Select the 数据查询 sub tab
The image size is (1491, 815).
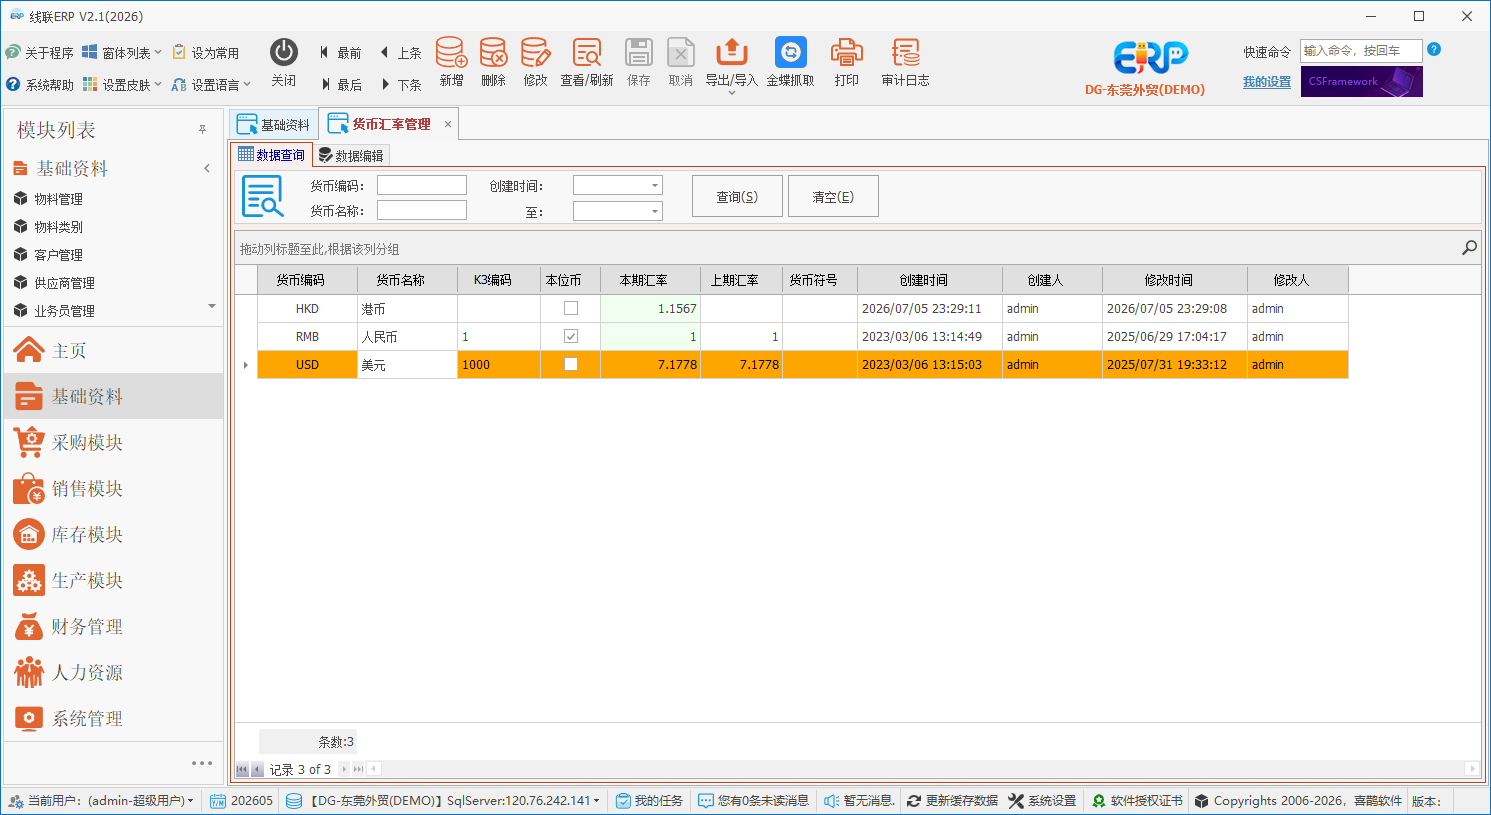tap(271, 155)
